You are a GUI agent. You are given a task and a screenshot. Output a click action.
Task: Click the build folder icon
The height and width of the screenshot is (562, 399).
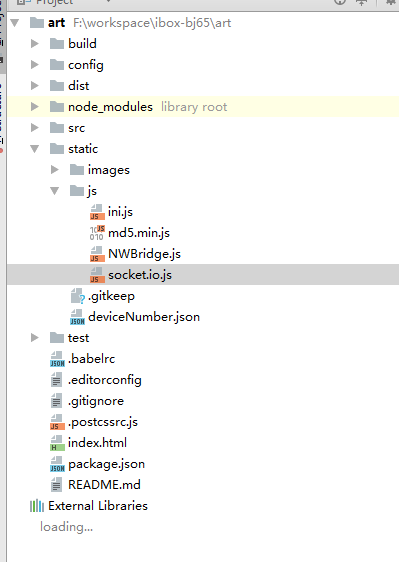point(57,44)
